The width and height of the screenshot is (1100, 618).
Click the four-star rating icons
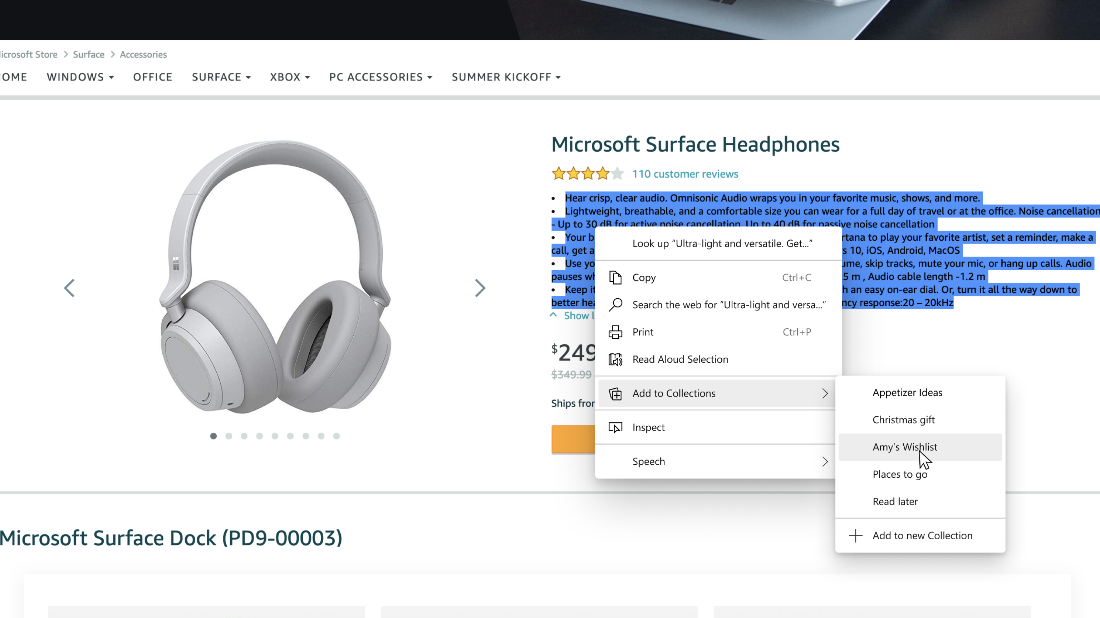tap(587, 173)
